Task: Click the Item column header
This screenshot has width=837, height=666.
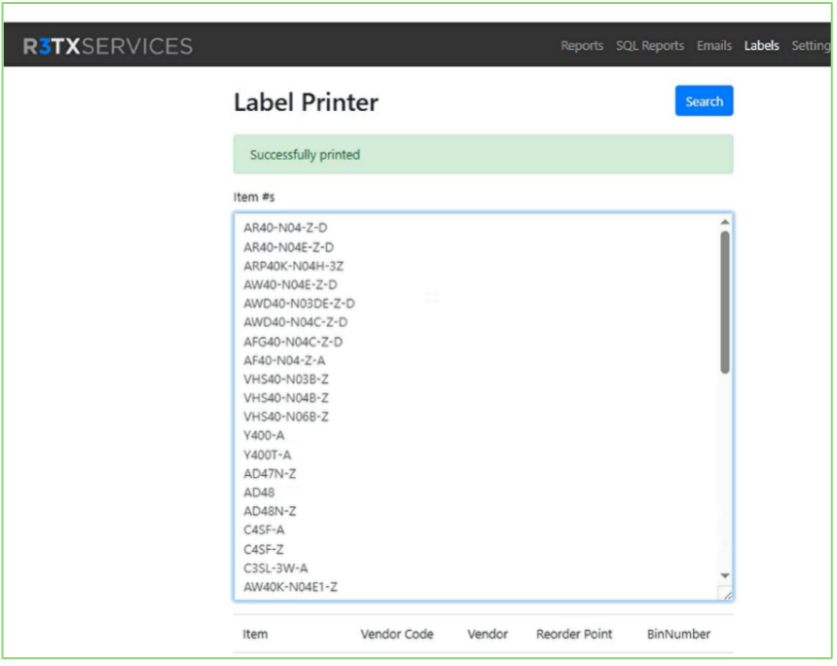Action: click(255, 634)
